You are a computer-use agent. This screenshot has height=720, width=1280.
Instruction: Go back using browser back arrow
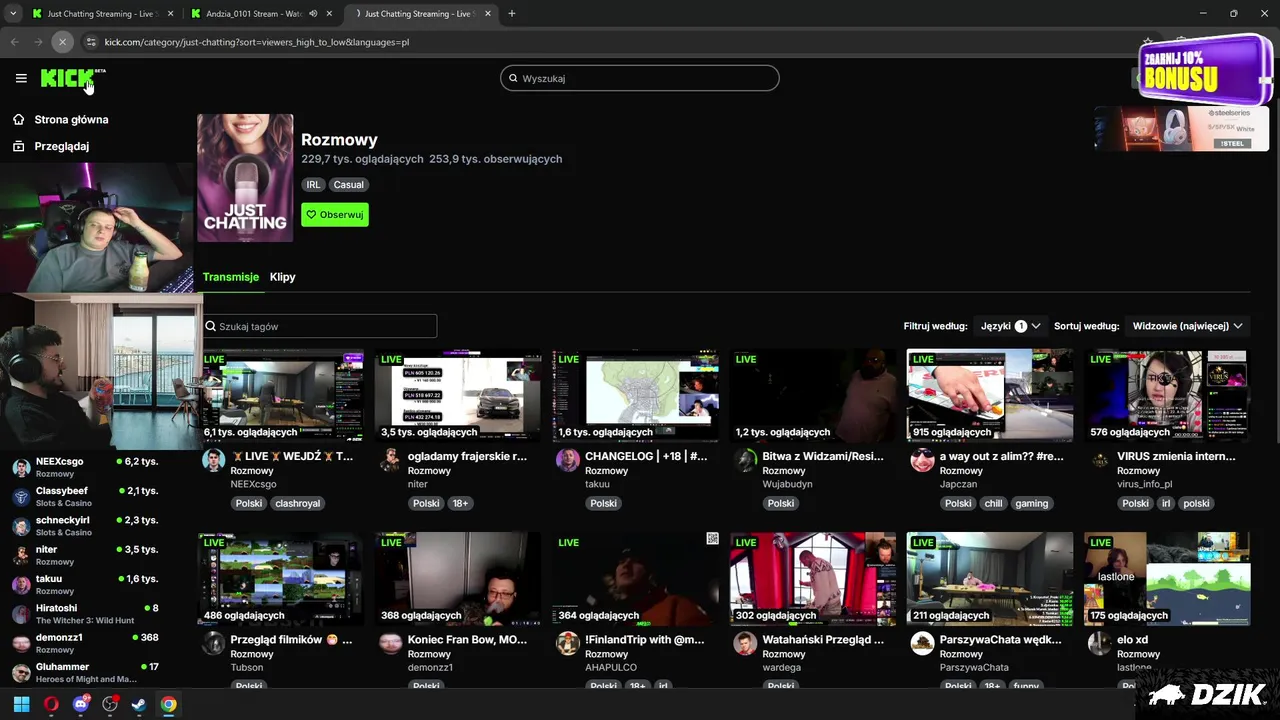14,42
